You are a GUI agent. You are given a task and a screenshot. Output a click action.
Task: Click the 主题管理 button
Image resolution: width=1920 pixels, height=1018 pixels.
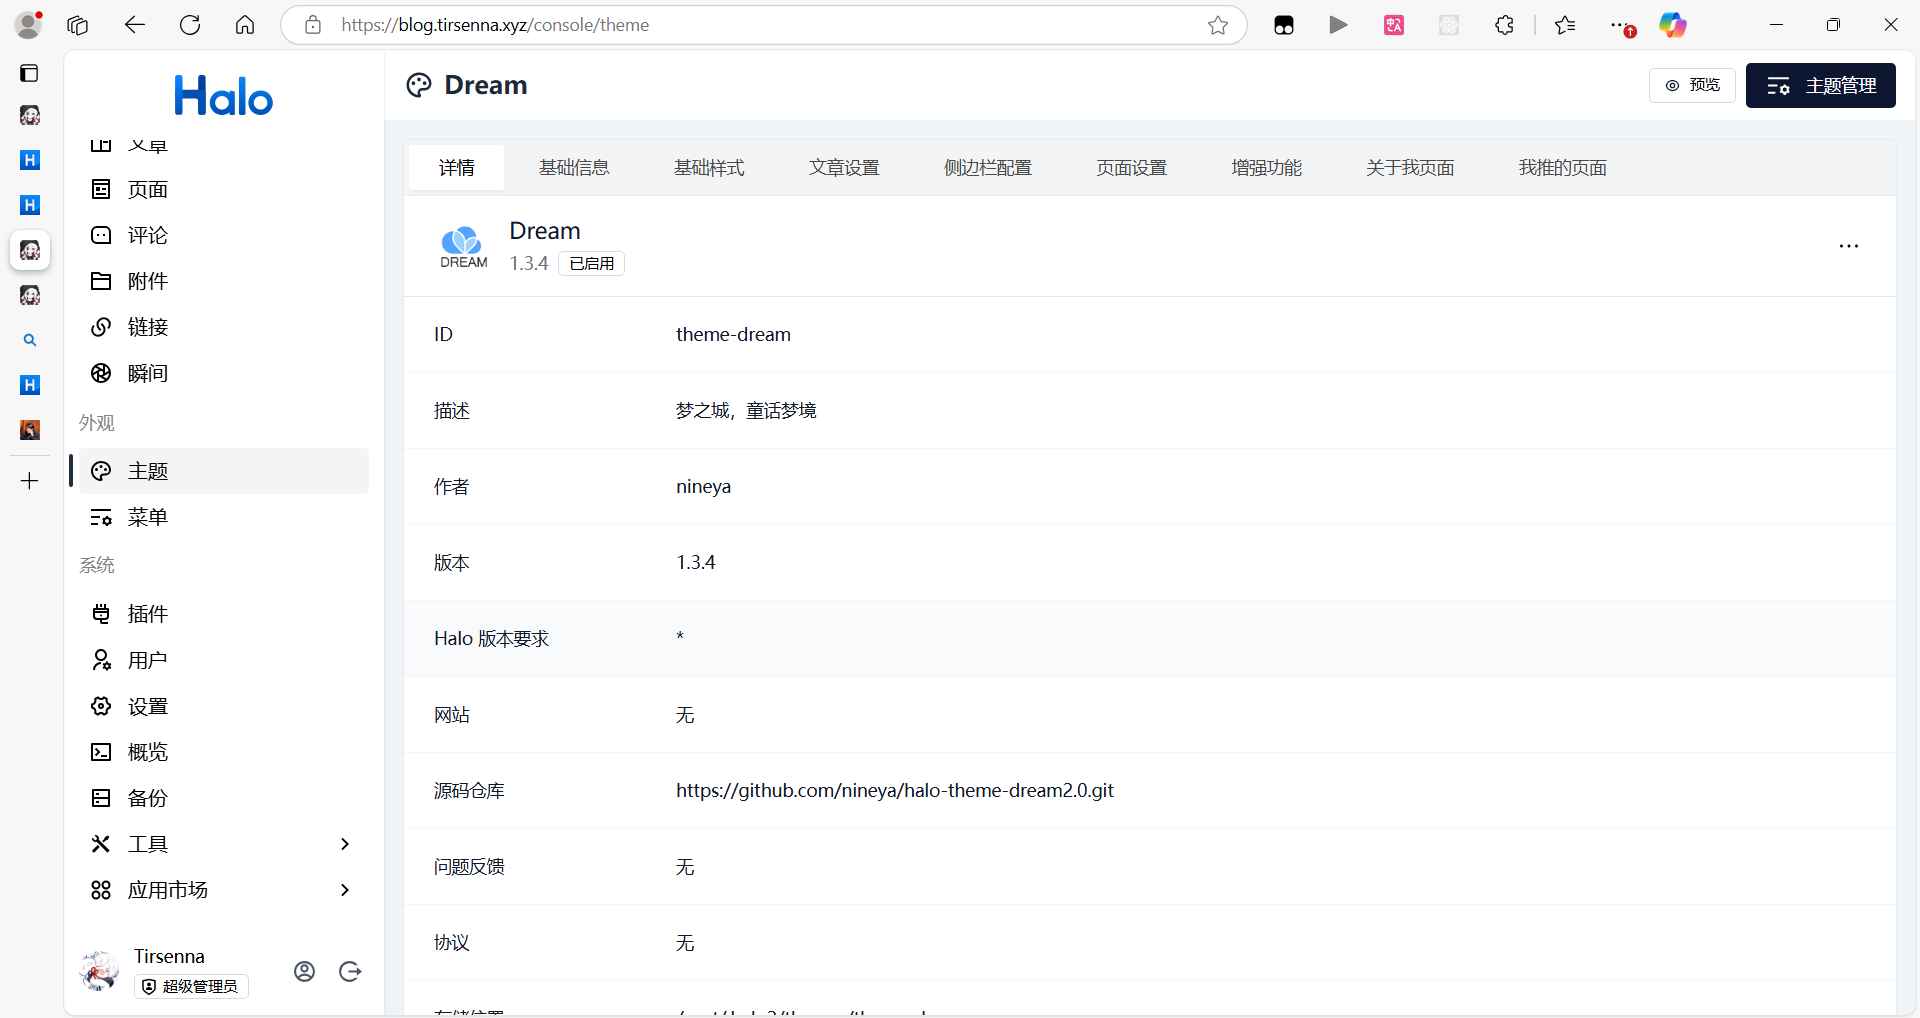(1820, 86)
